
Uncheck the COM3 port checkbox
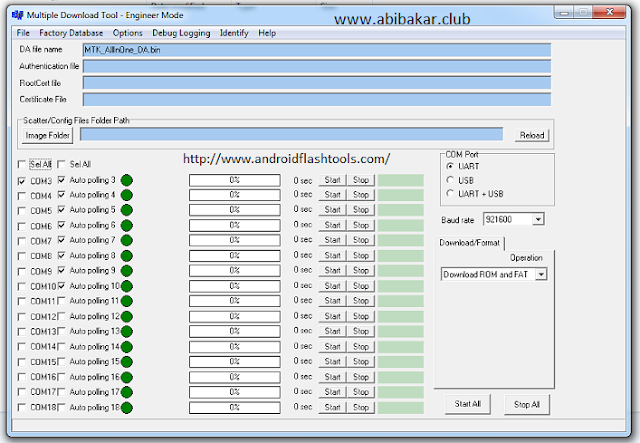pos(22,181)
